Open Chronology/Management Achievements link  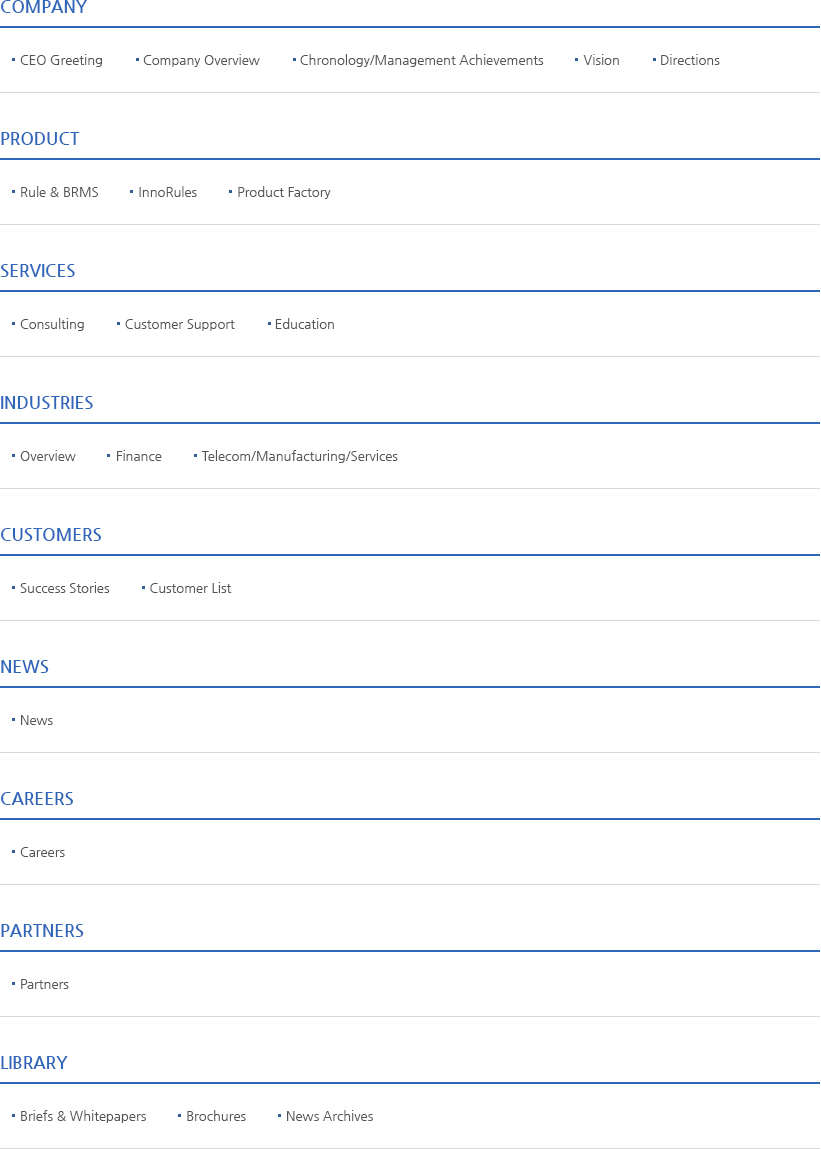[421, 60]
